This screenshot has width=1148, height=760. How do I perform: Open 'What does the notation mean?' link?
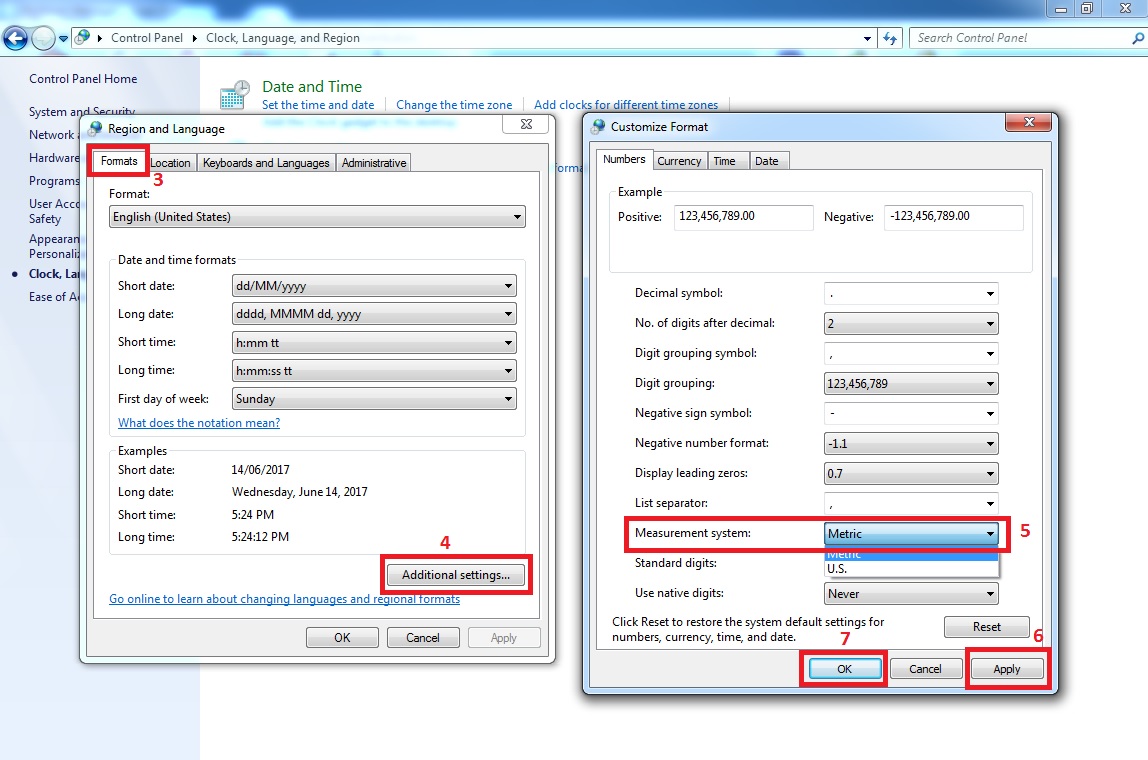199,423
